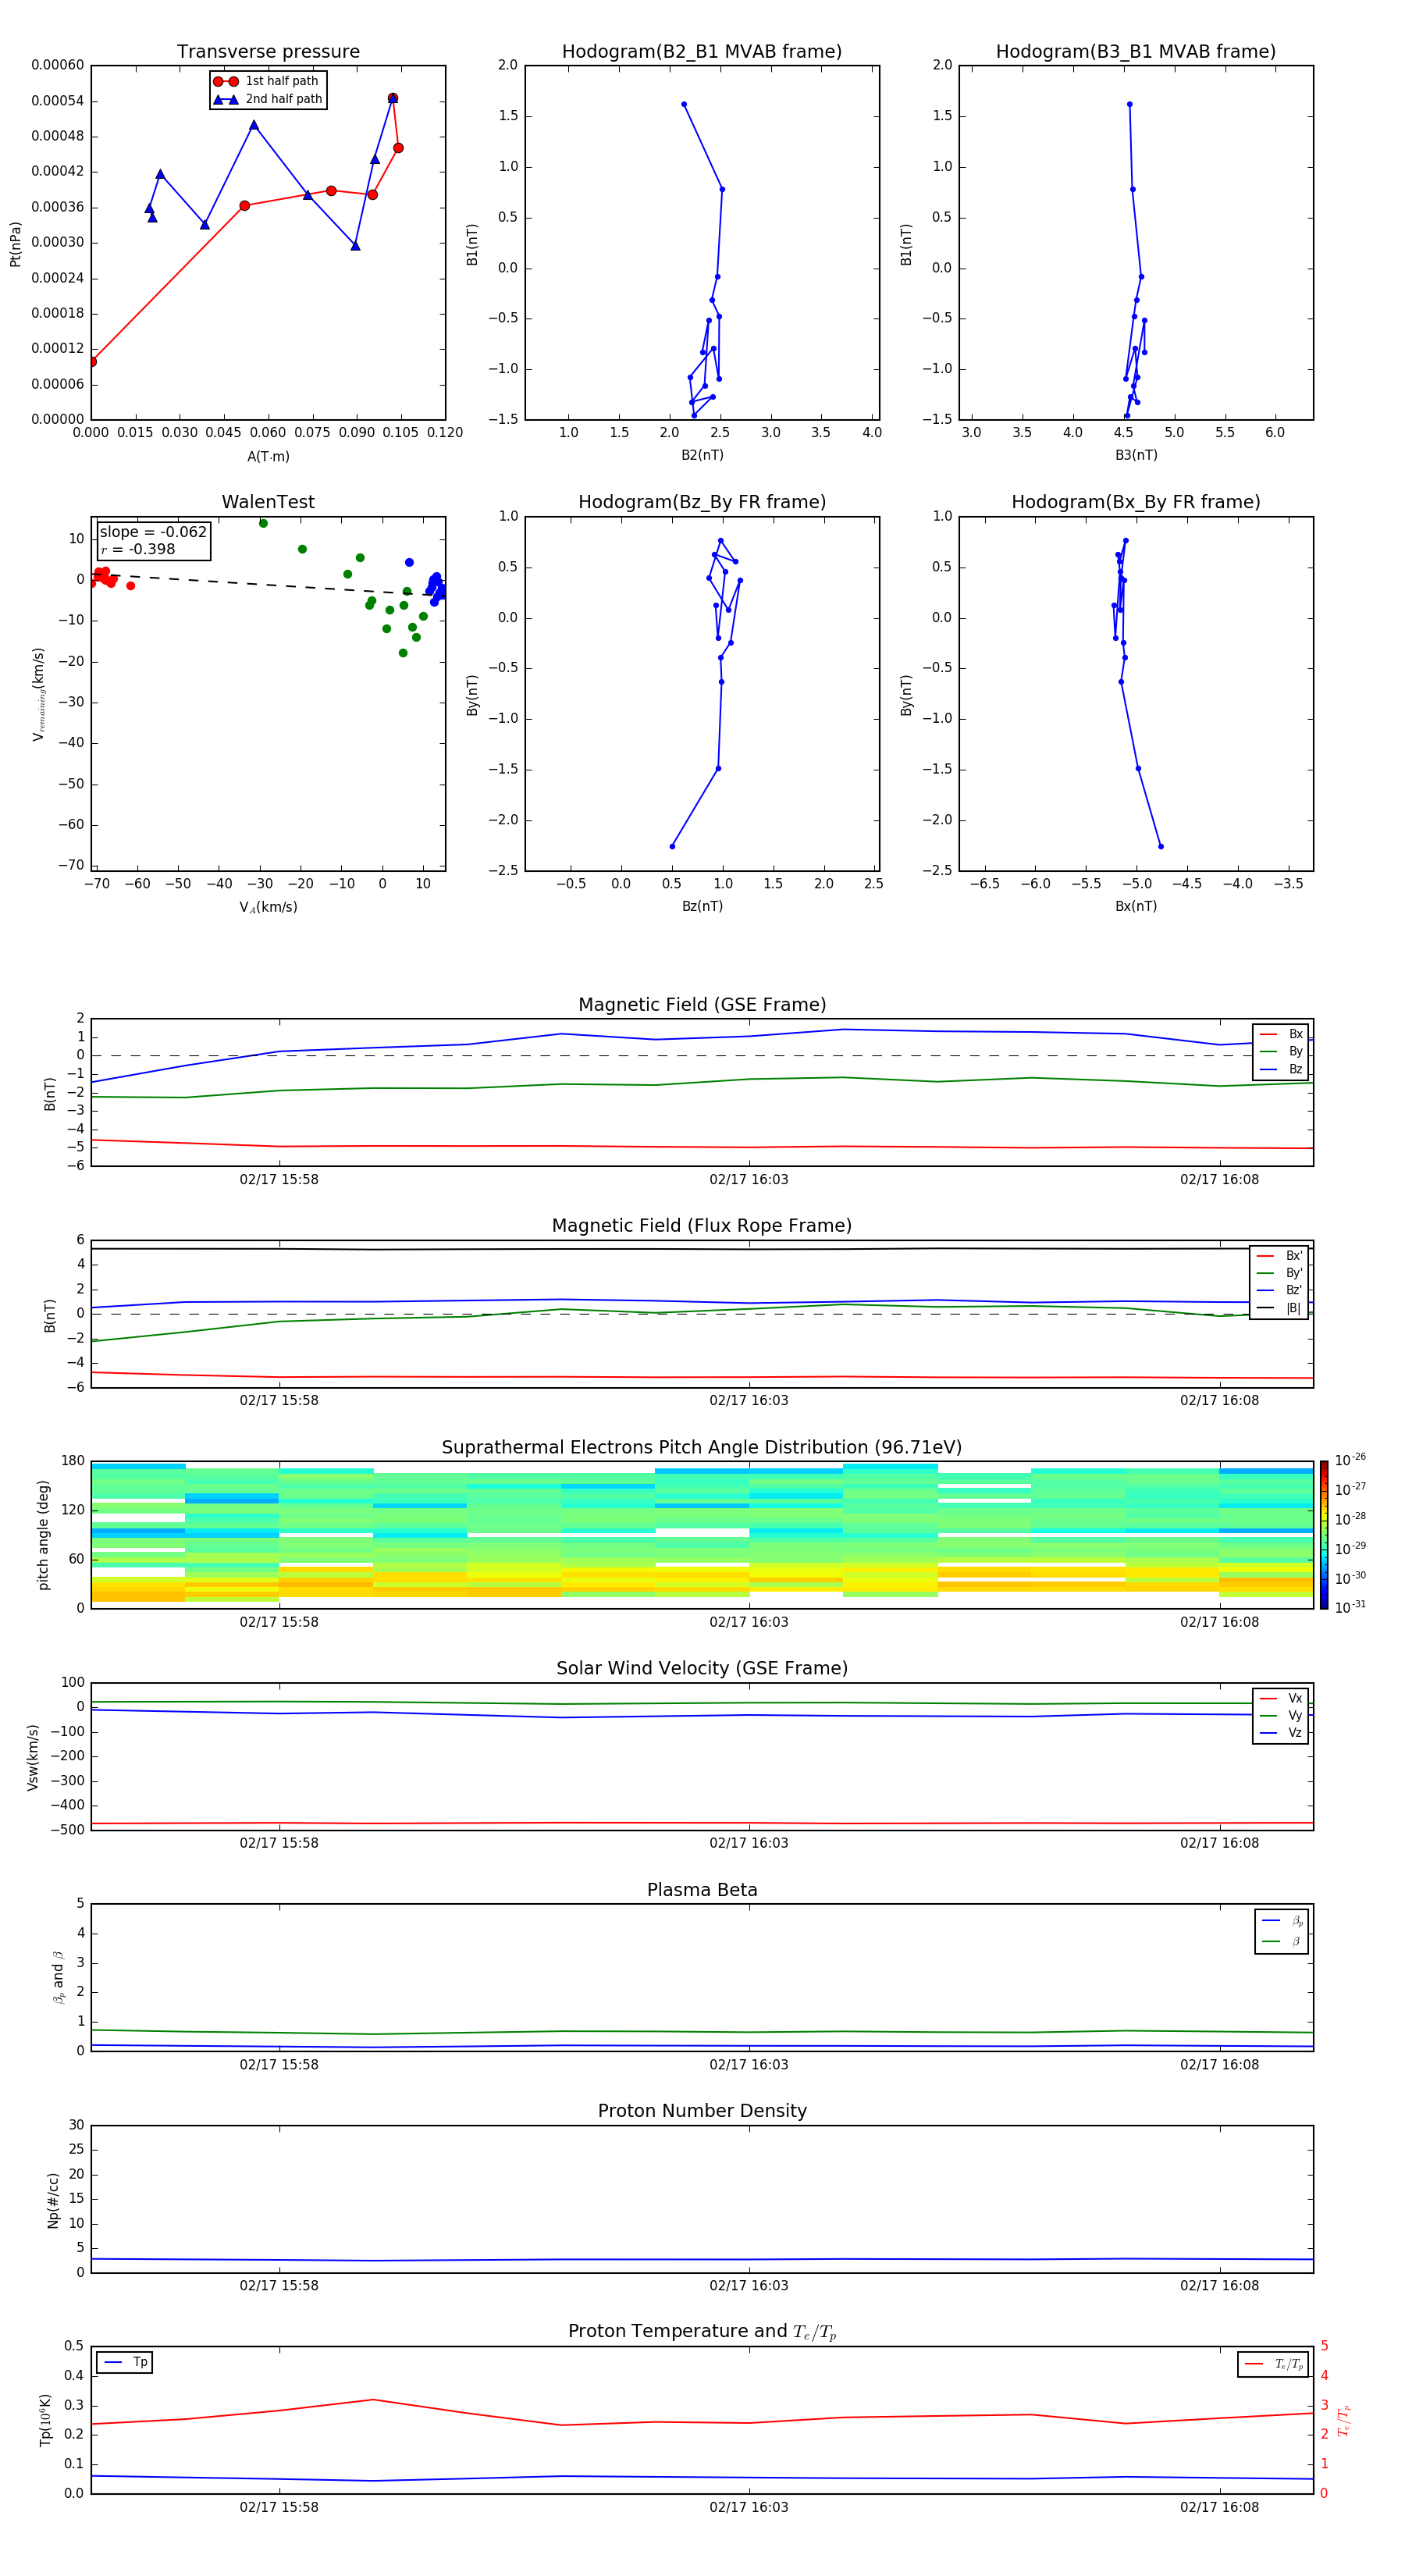
Task: Click the 'Magnetic Field (GSE Frame)' title
Action: [x=702, y=1005]
